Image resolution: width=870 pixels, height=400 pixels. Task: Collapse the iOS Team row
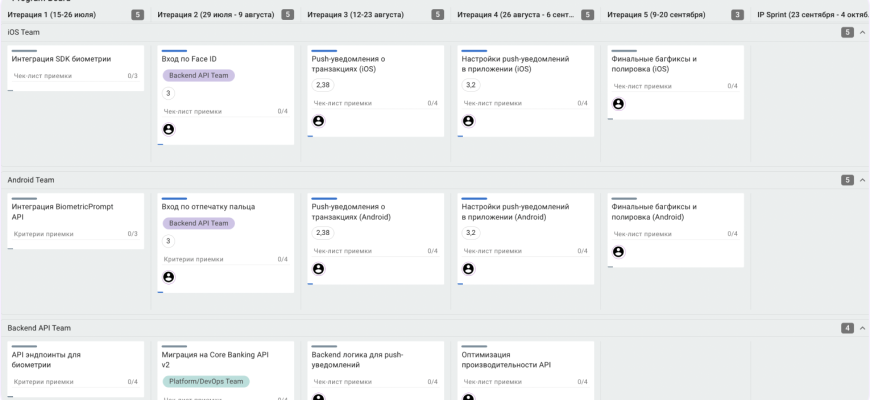point(862,33)
